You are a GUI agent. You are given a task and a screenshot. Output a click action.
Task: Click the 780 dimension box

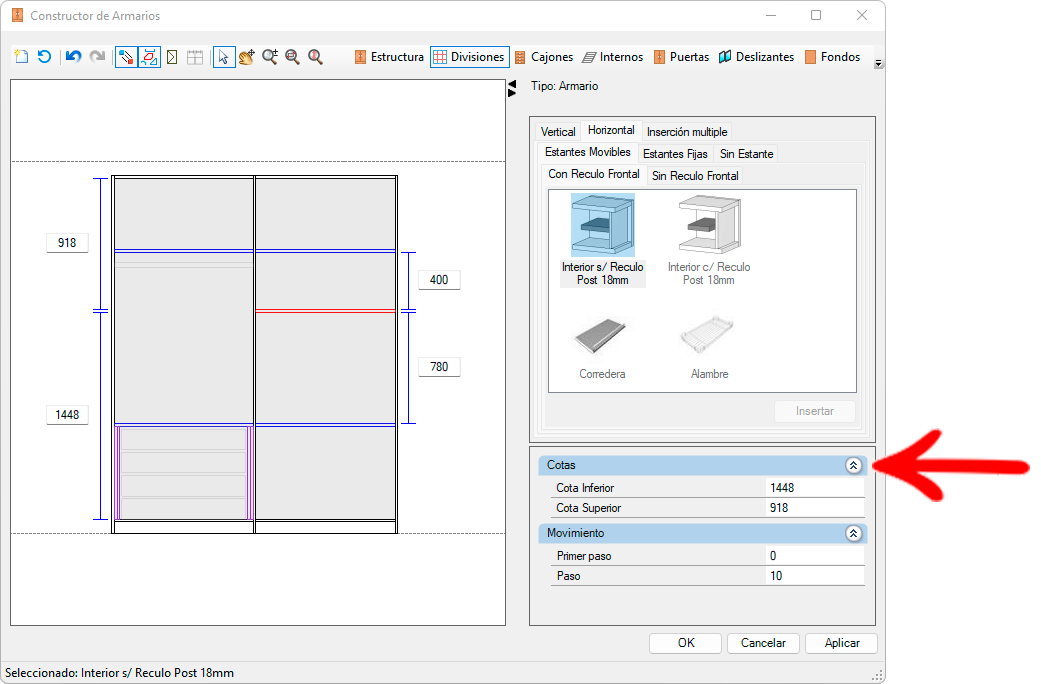[439, 367]
